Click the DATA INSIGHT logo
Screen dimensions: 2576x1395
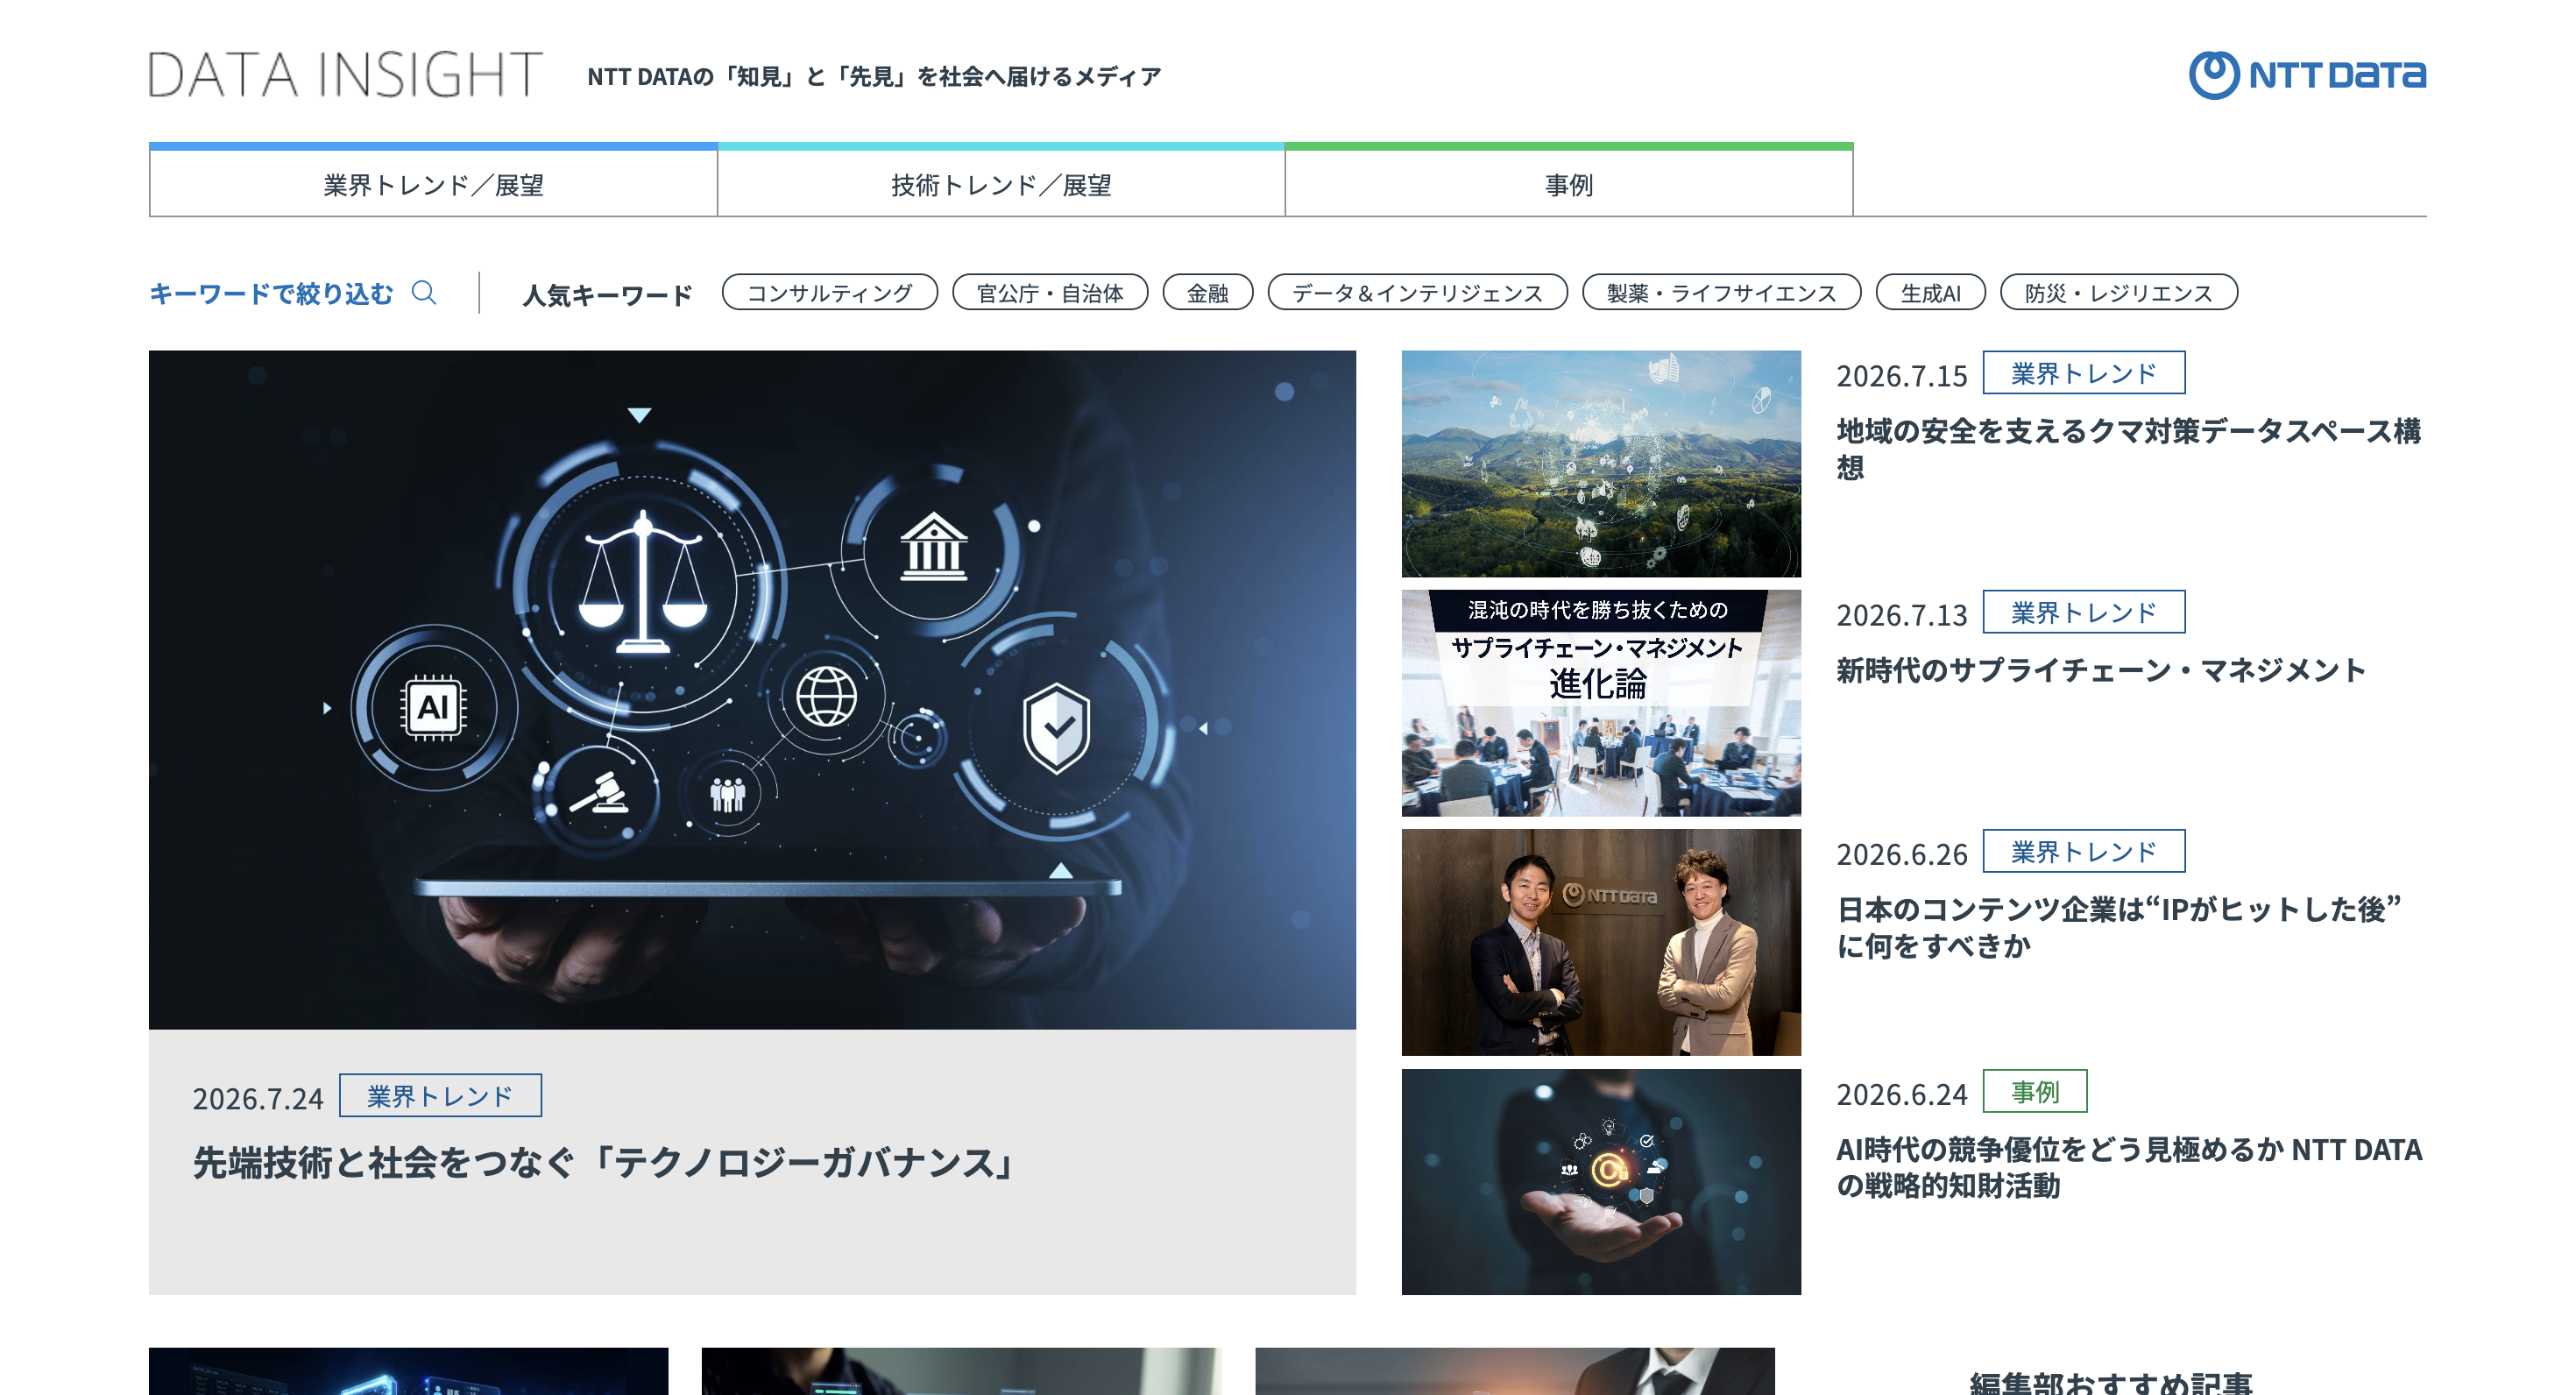(345, 75)
